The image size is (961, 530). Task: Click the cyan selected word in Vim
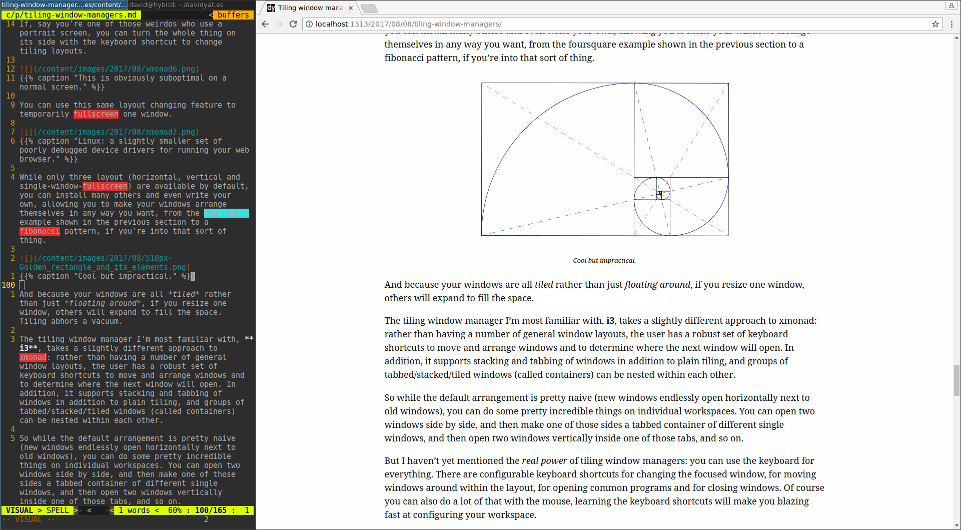(x=226, y=213)
